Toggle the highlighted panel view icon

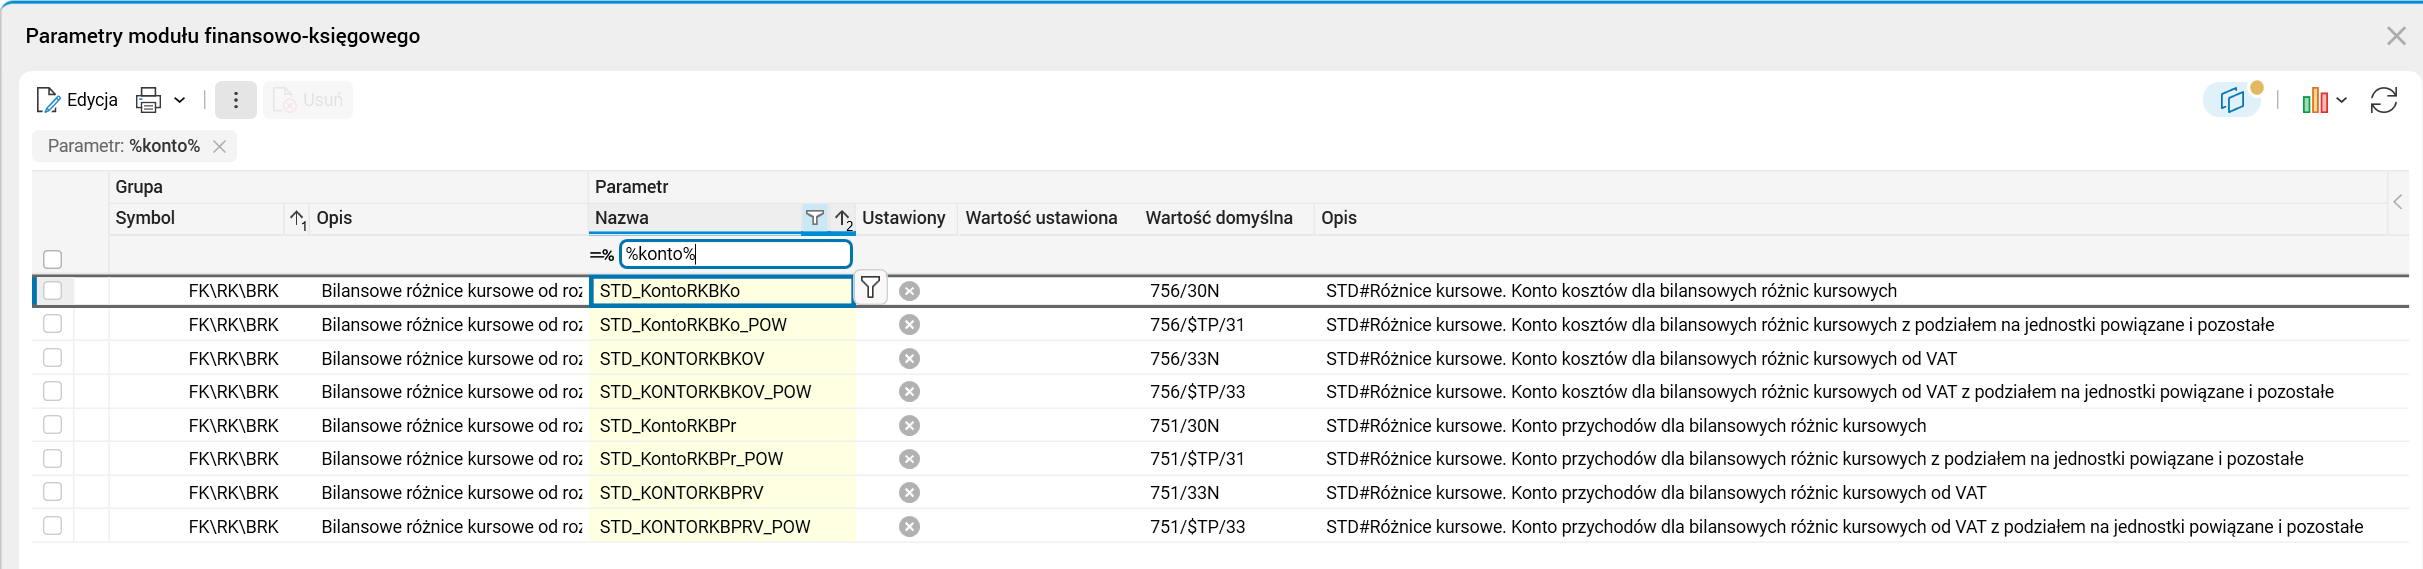click(2232, 100)
